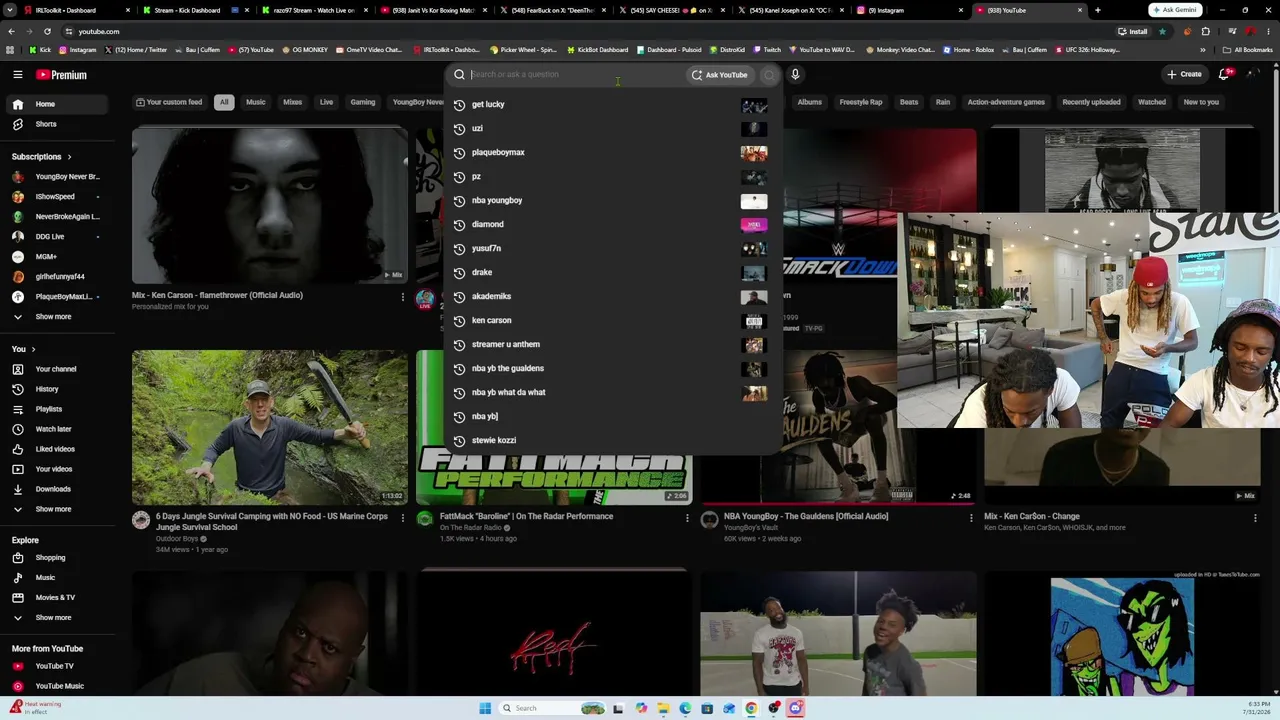Open options menu for FattMack Baroline video
The height and width of the screenshot is (720, 1280).
point(687,517)
